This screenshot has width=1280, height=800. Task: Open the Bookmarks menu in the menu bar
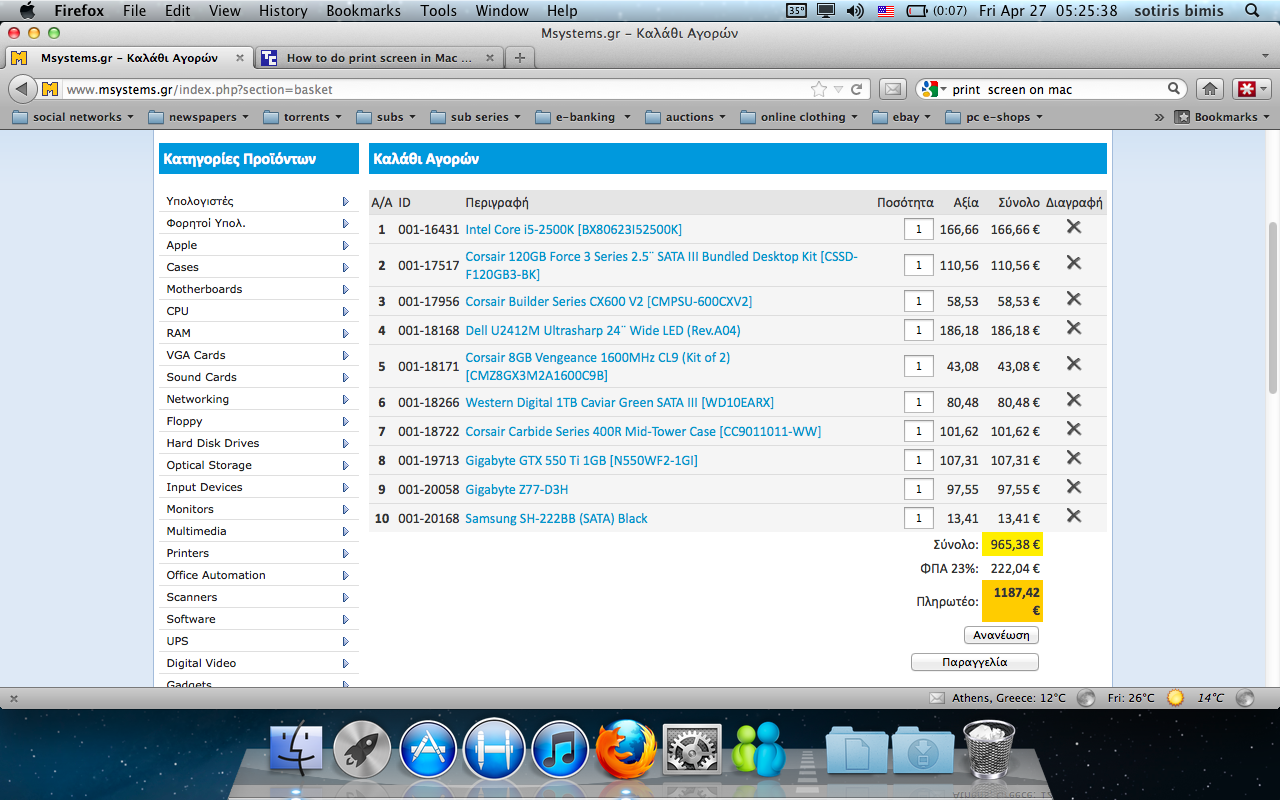[363, 11]
